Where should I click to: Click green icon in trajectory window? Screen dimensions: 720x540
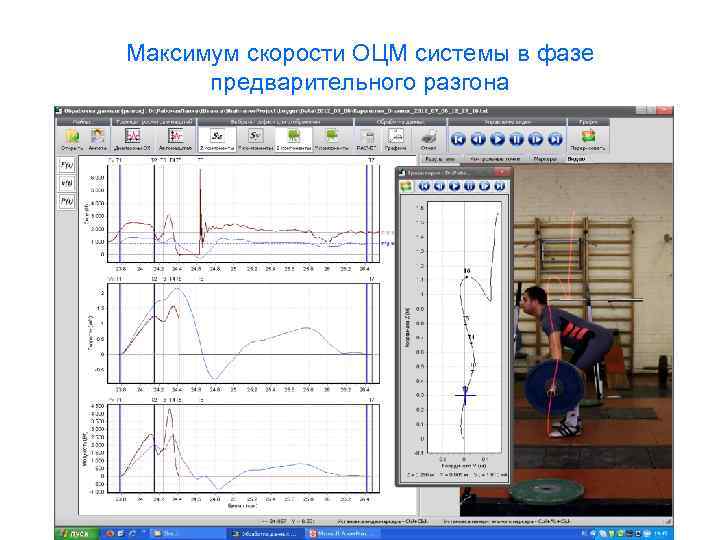click(x=406, y=186)
